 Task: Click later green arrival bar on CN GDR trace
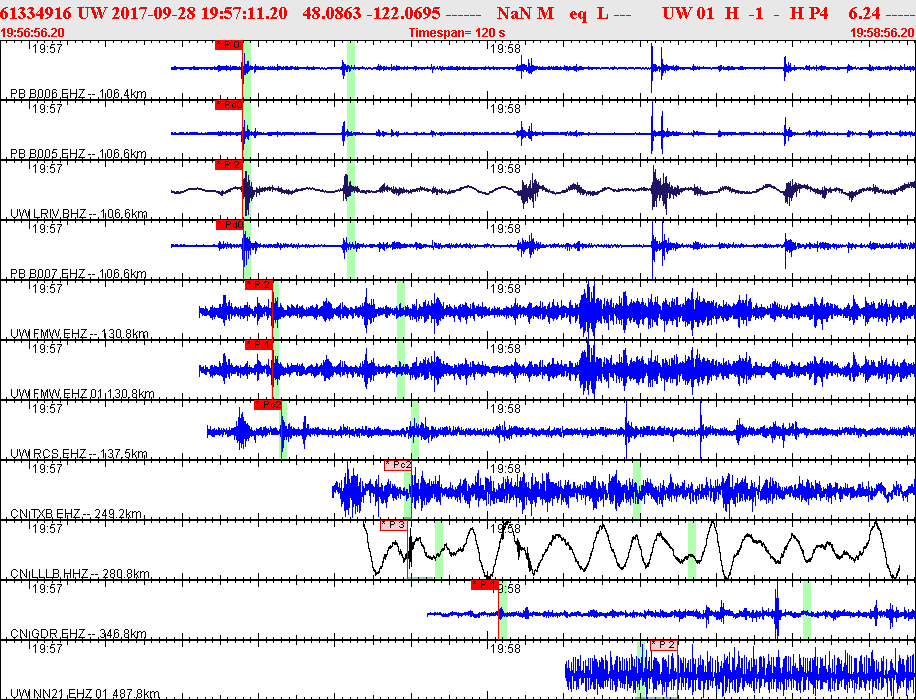[807, 609]
